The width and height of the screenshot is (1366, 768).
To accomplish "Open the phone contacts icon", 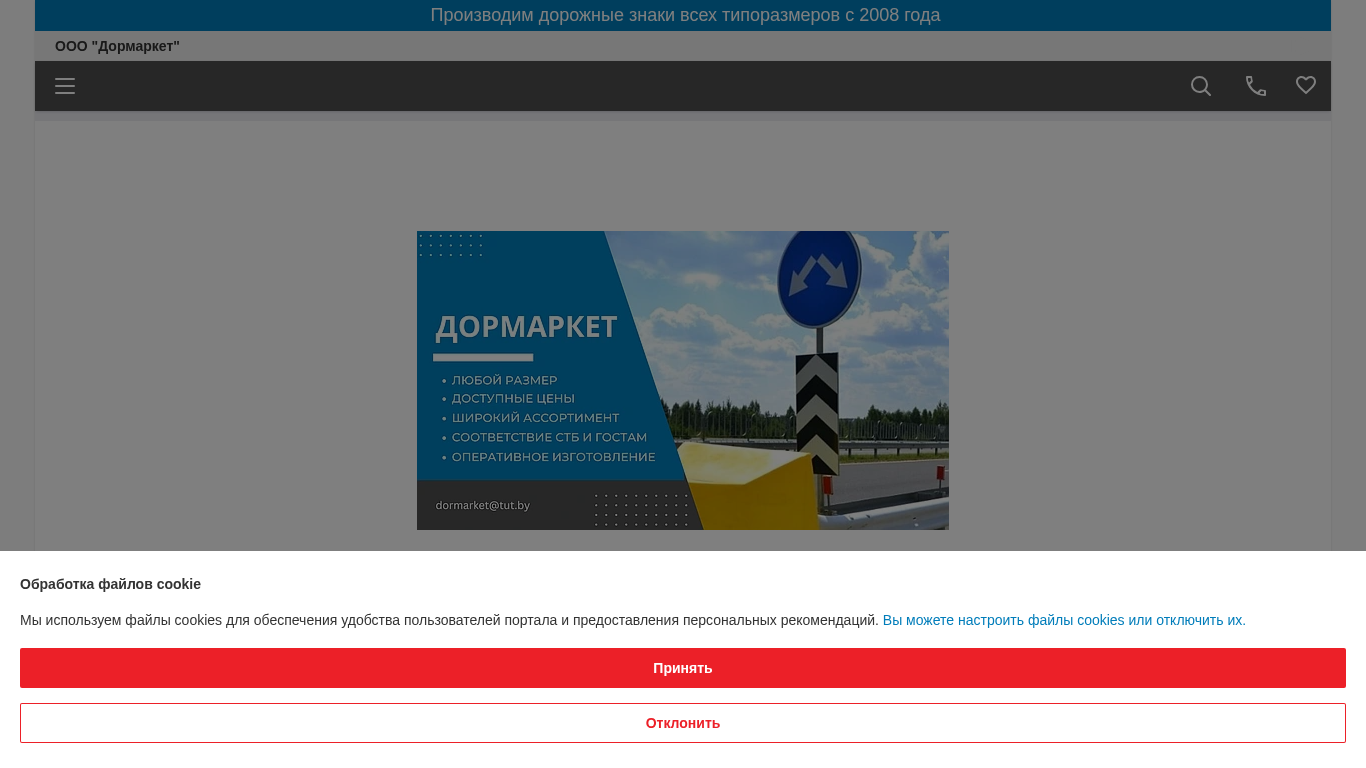I will [x=1256, y=86].
